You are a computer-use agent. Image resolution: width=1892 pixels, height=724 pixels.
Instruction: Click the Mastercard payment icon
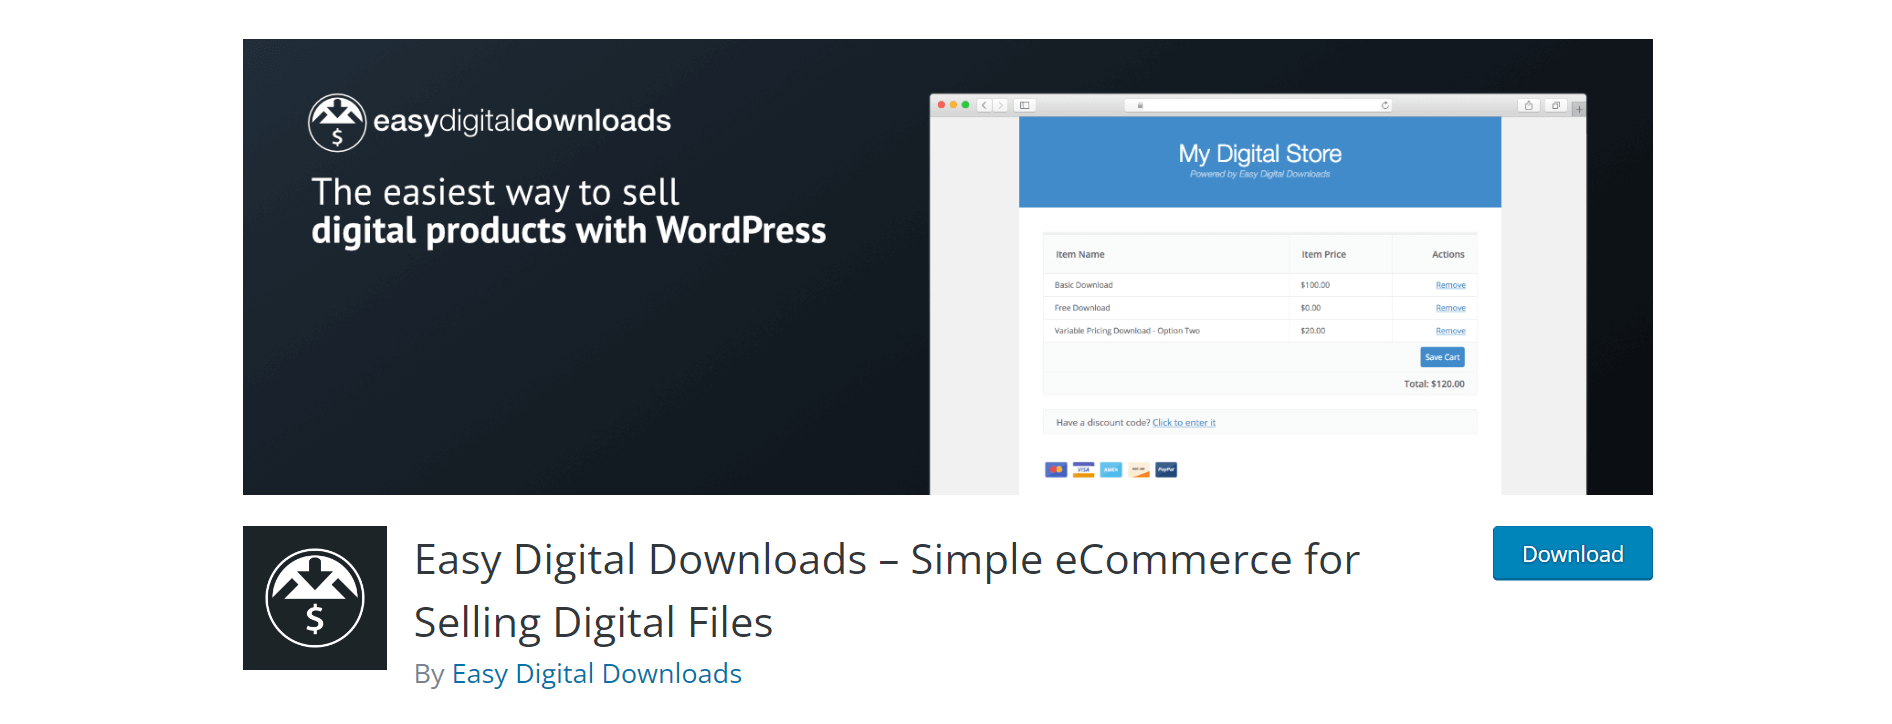pos(1056,470)
